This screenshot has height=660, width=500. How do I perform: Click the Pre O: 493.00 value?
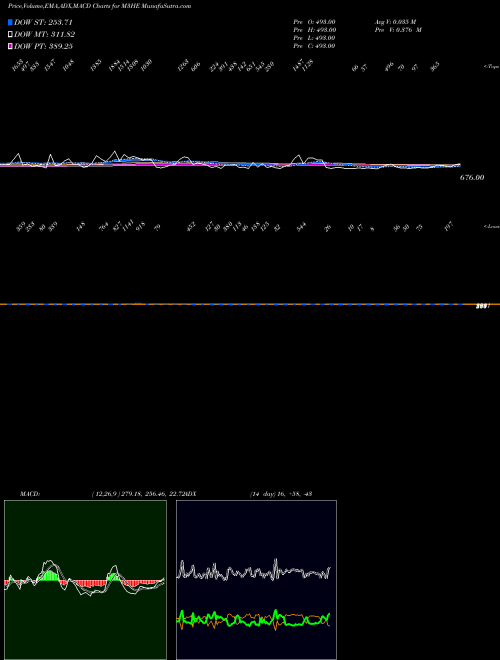pos(314,22)
